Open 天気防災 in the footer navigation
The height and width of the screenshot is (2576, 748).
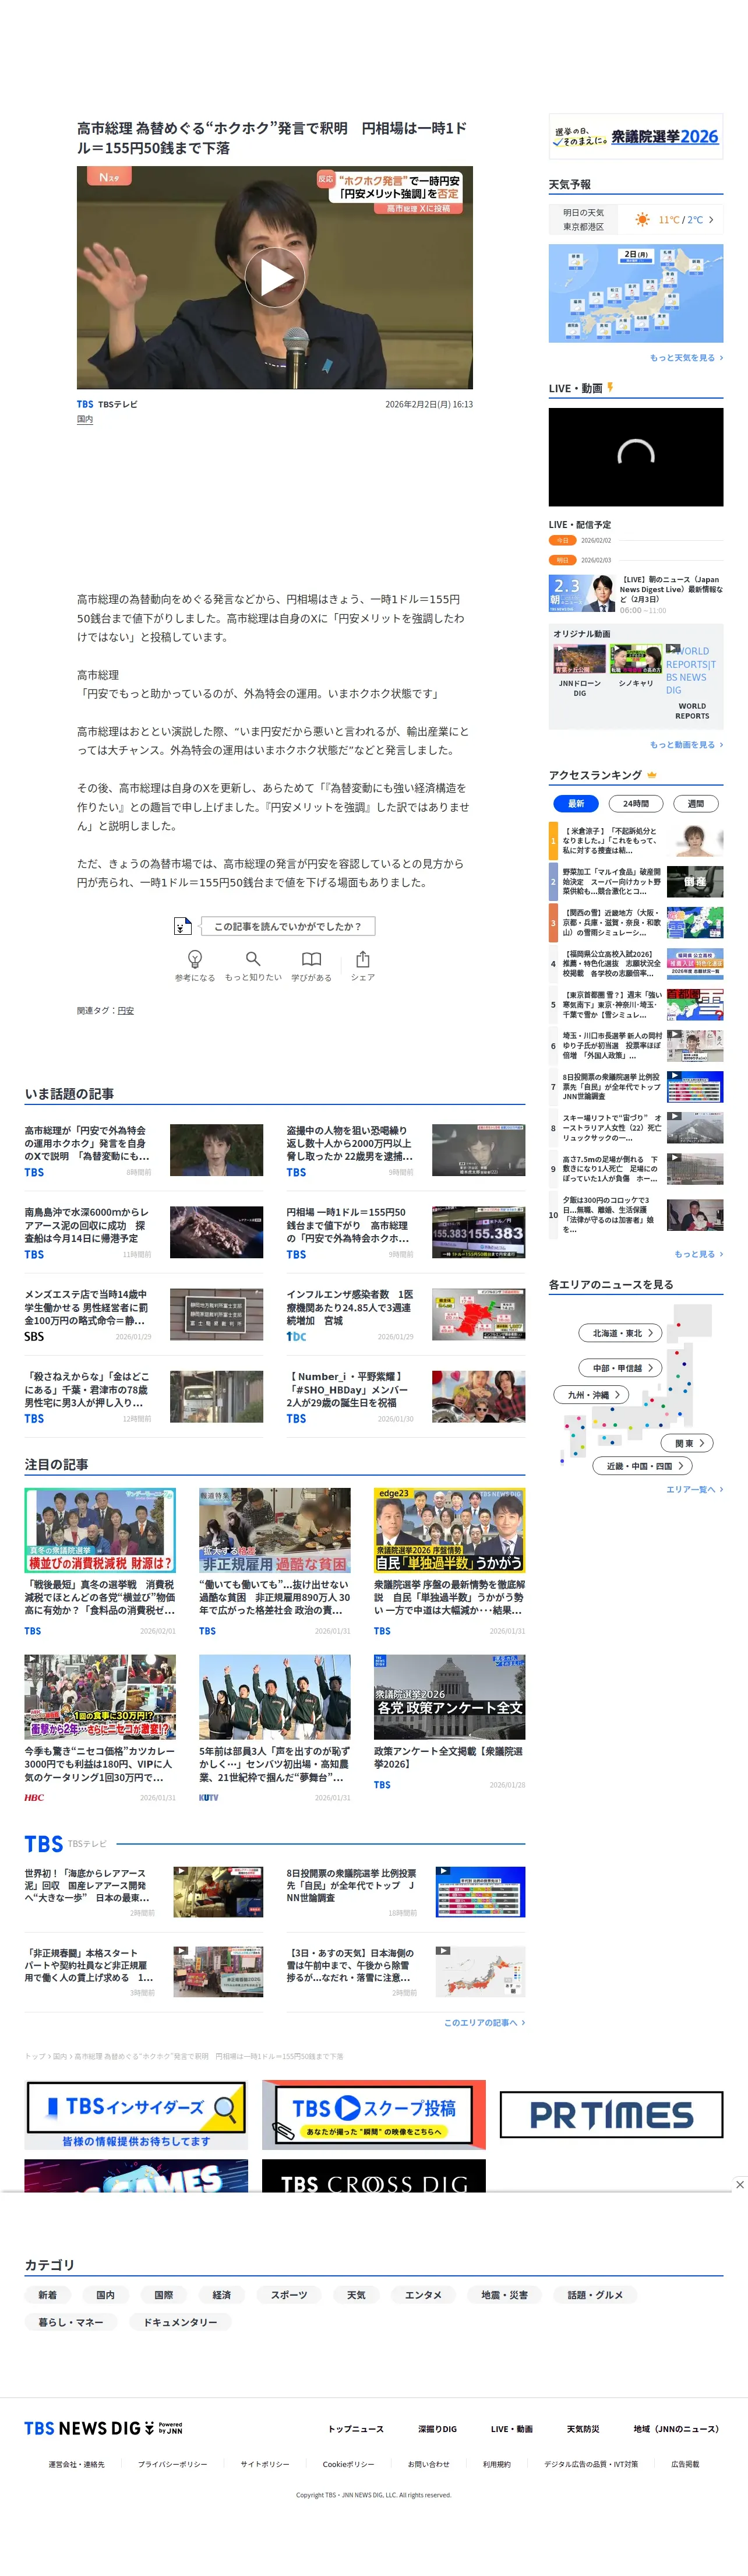[583, 2428]
